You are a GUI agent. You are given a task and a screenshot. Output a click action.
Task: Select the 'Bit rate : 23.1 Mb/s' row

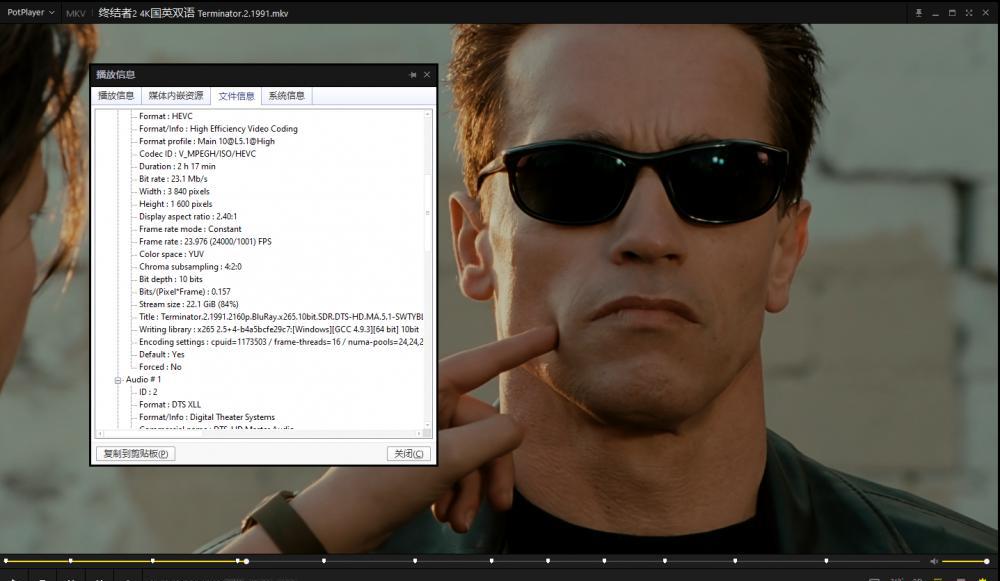click(x=173, y=179)
